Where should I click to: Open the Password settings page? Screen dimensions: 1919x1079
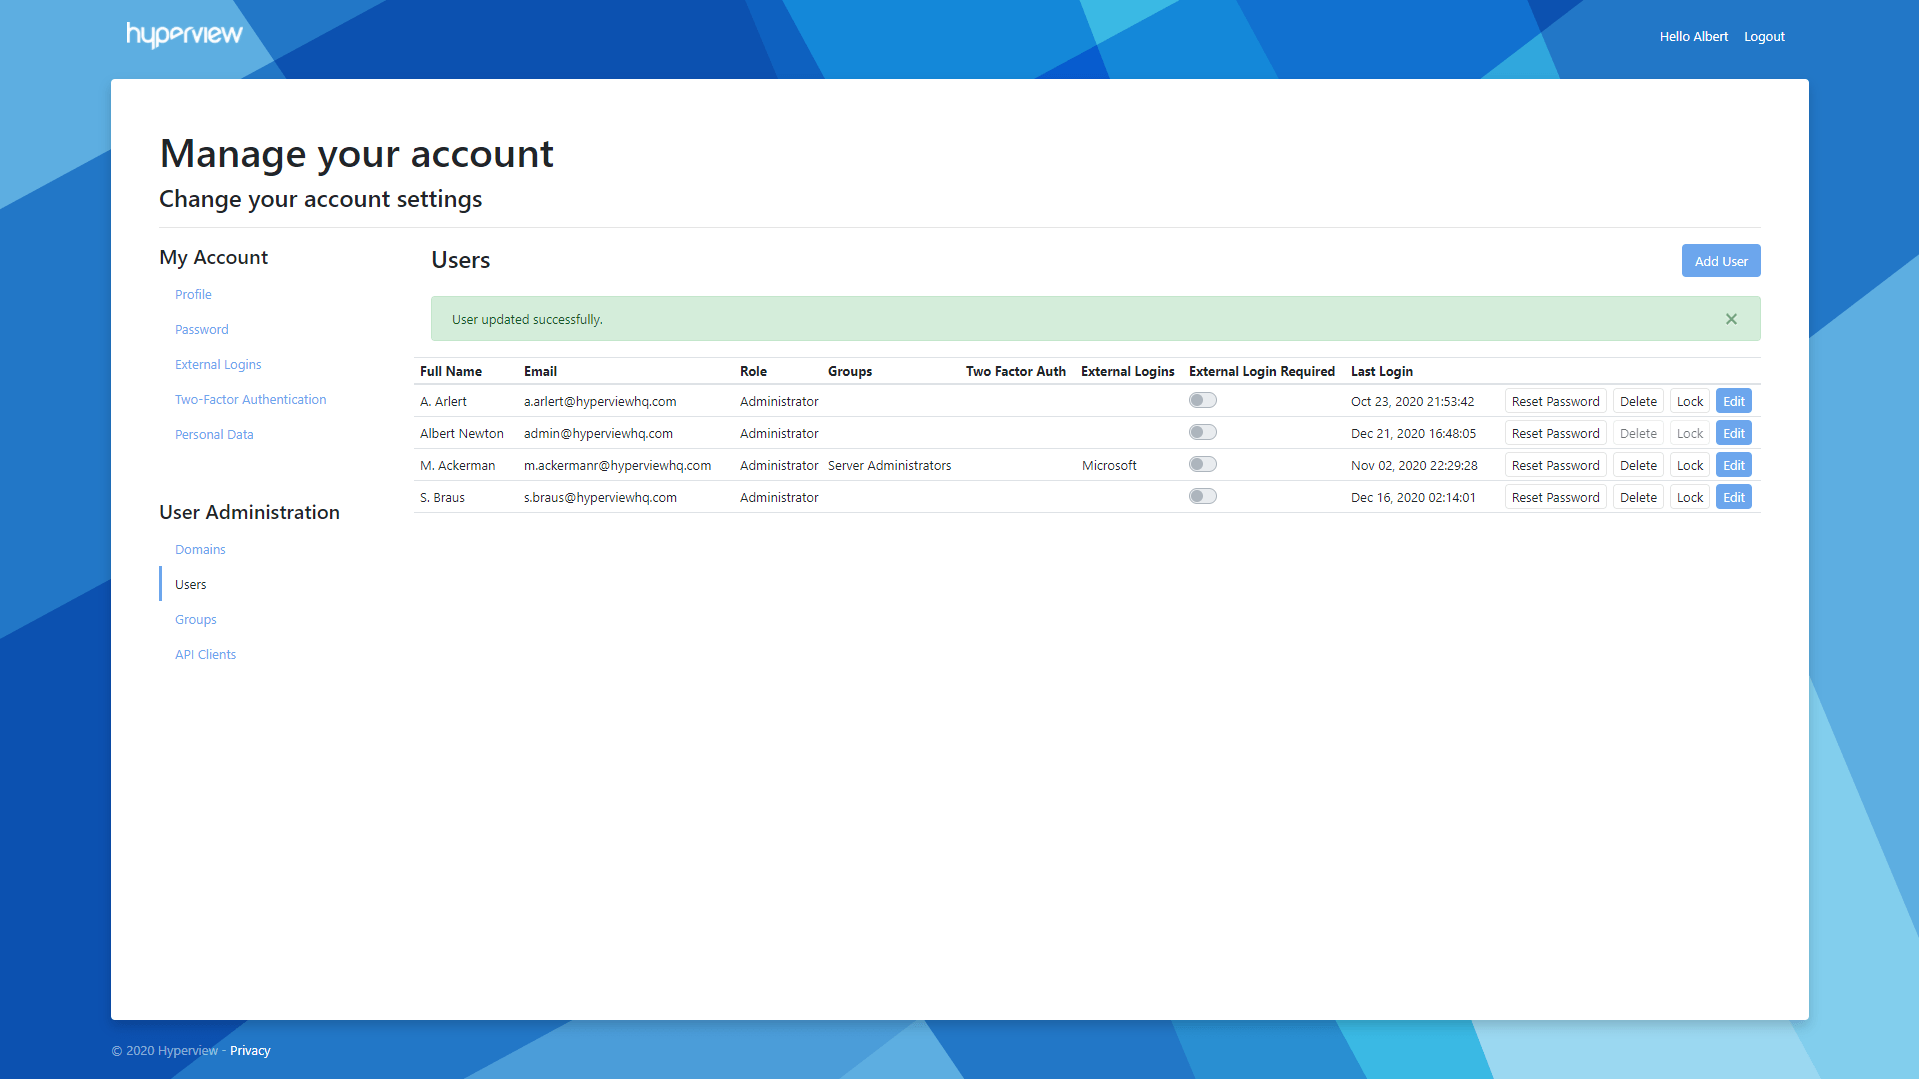coord(201,329)
